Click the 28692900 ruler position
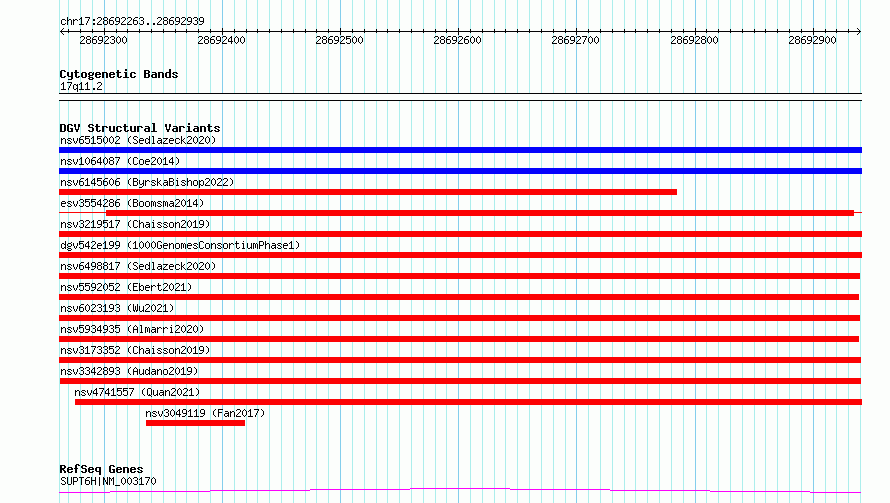This screenshot has width=890, height=503. click(812, 40)
